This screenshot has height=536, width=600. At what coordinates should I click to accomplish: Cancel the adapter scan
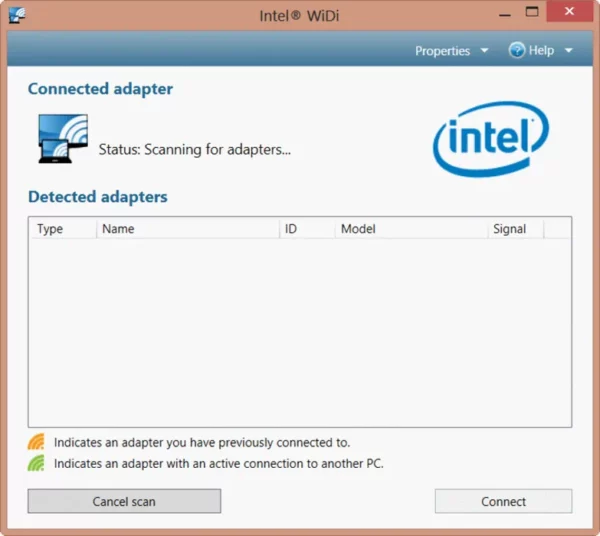124,501
